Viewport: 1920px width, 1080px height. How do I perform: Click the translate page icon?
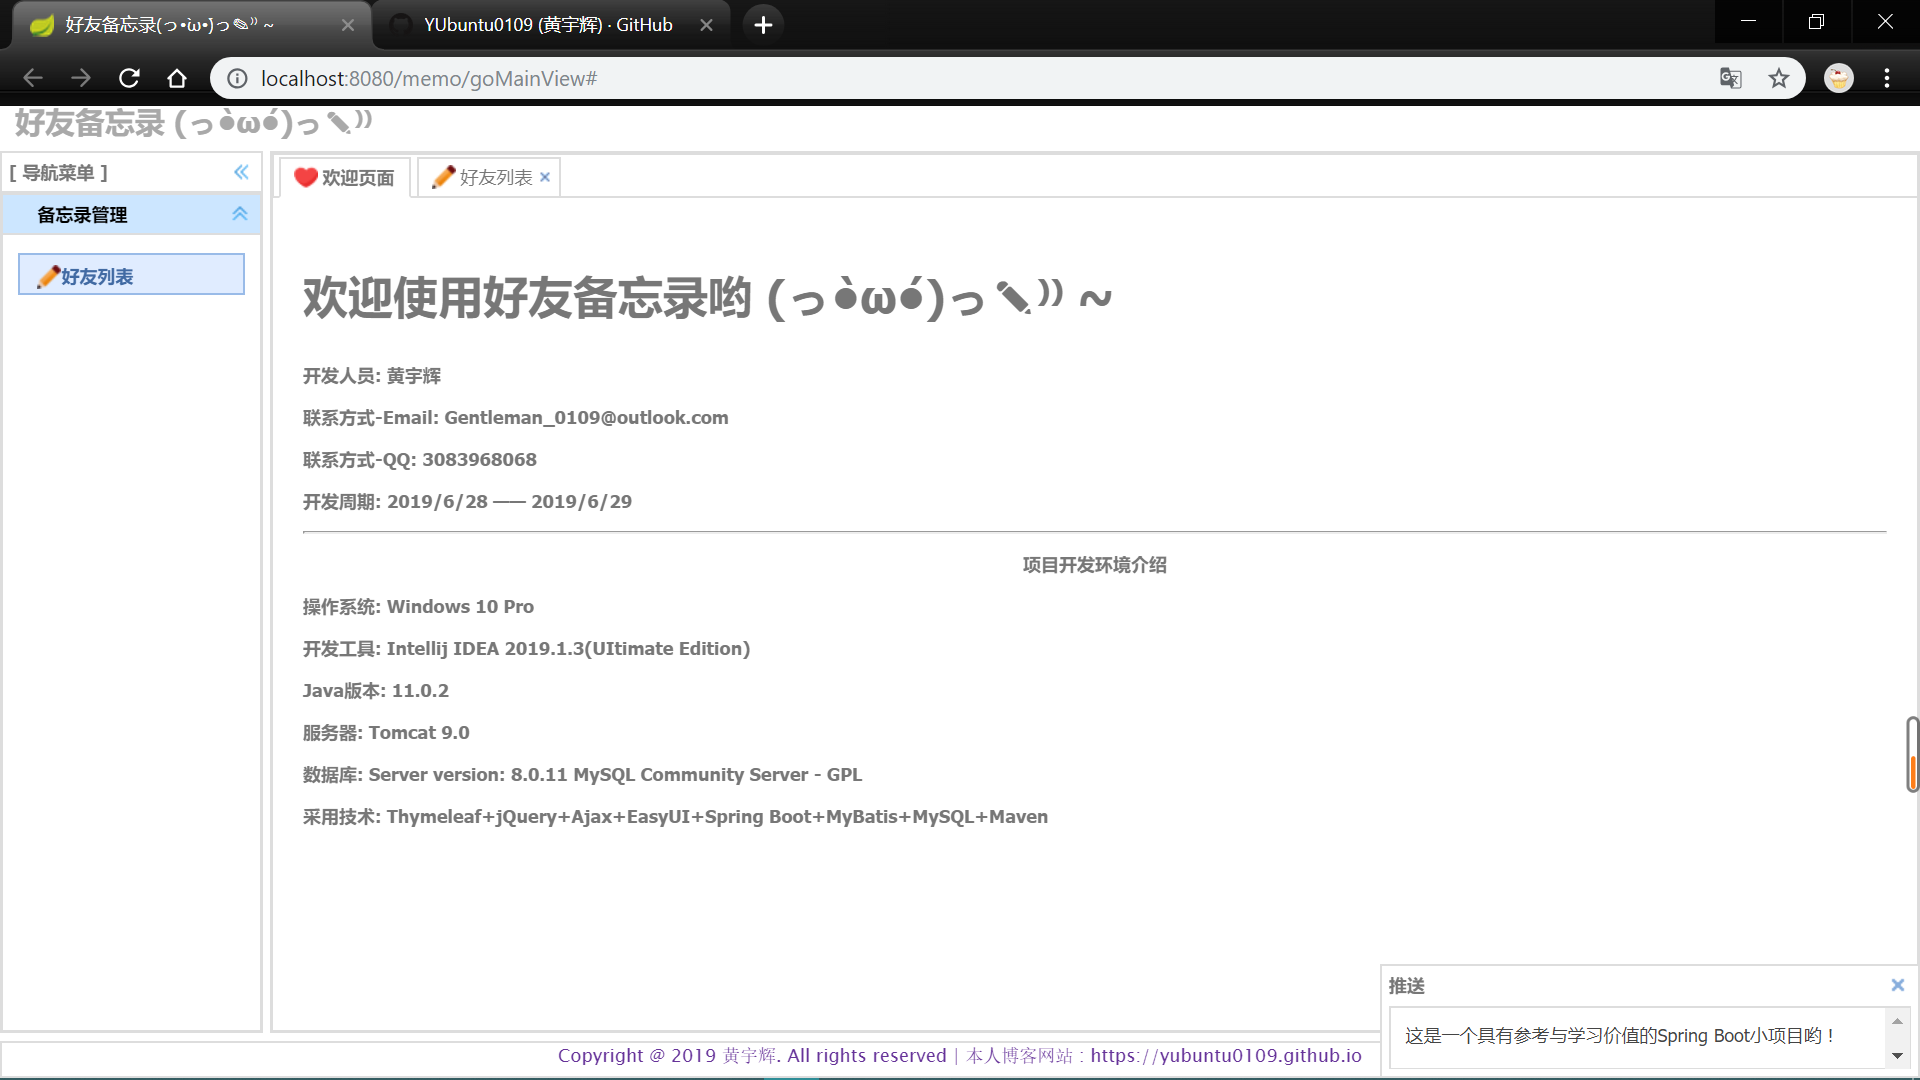tap(1730, 78)
